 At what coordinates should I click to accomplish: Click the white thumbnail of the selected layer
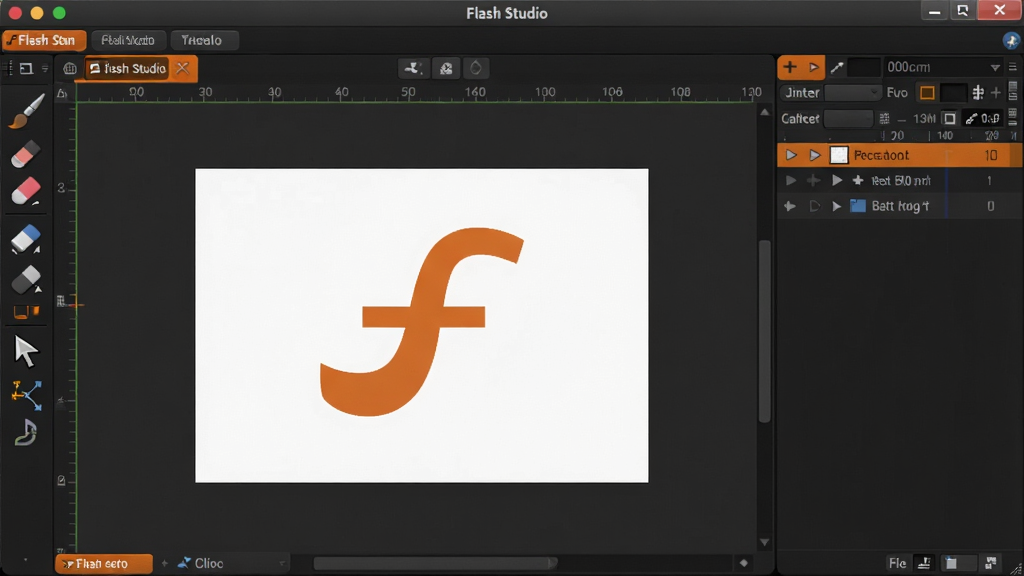tap(839, 155)
